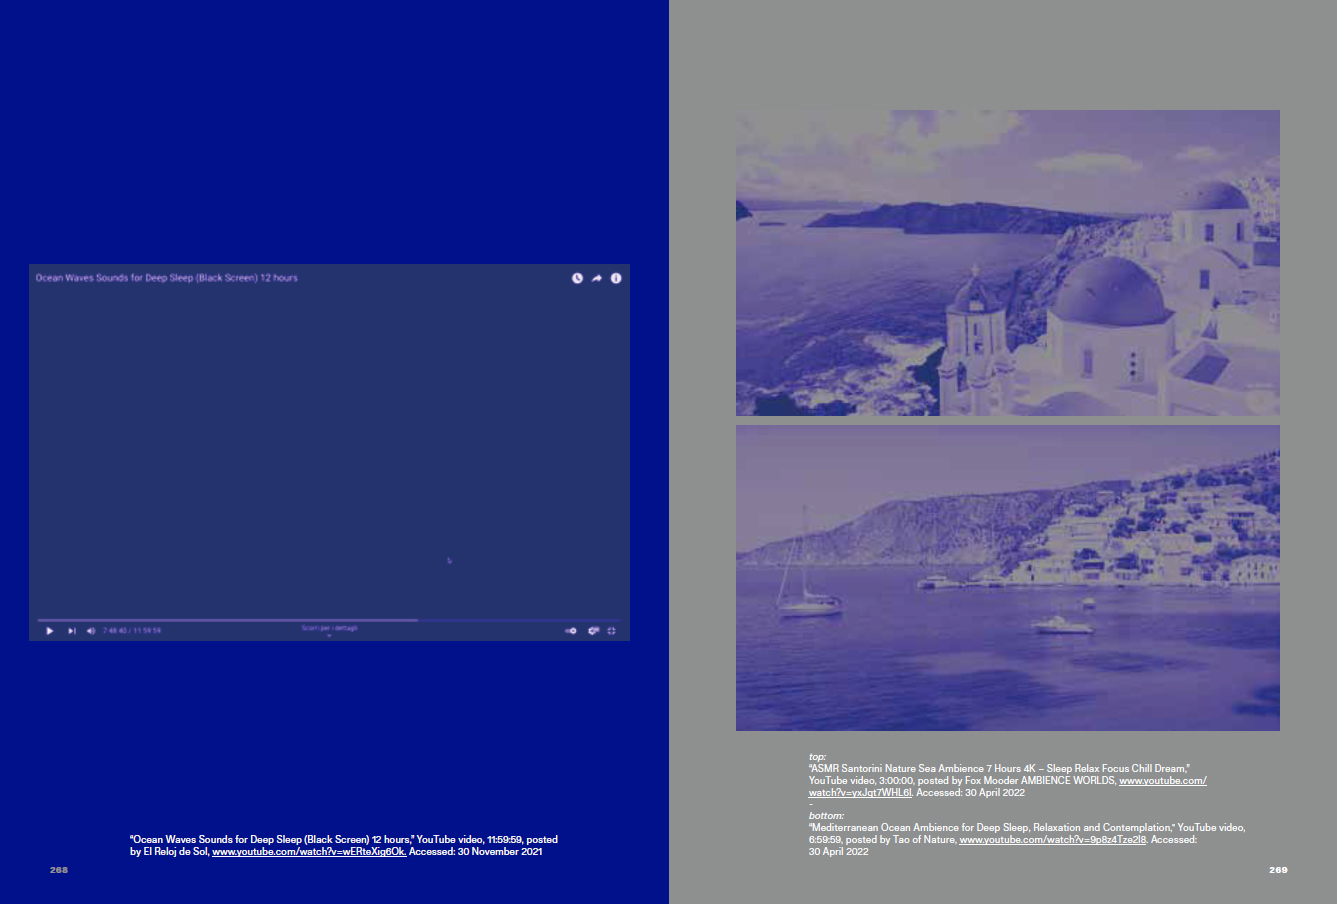The width and height of the screenshot is (1337, 904).
Task: Toggle the autoplay switch in the player
Action: (x=571, y=631)
